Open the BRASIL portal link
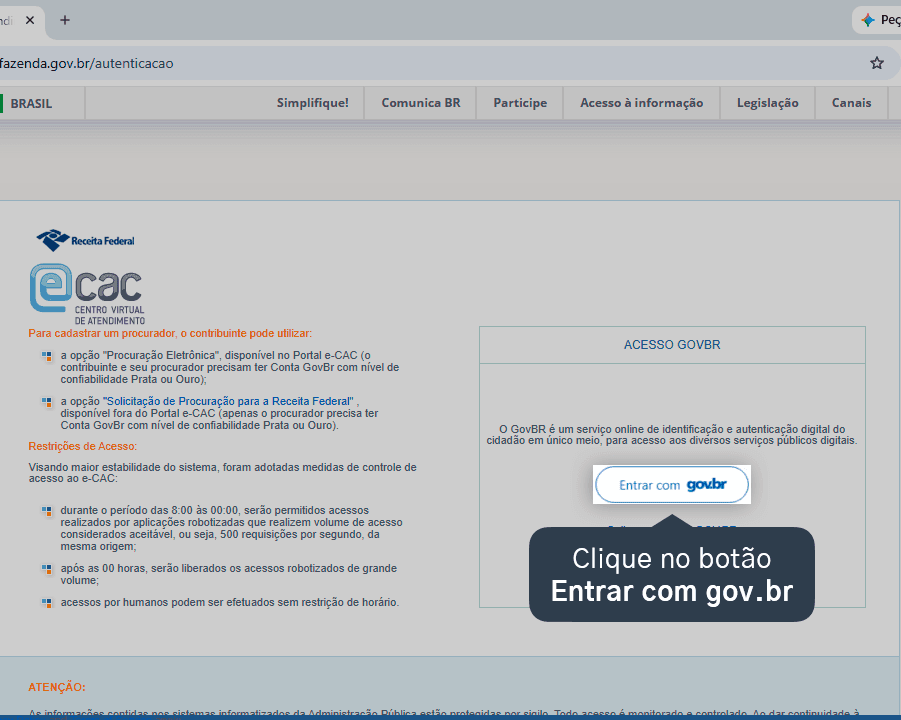Image resolution: width=901 pixels, height=720 pixels. 31,103
